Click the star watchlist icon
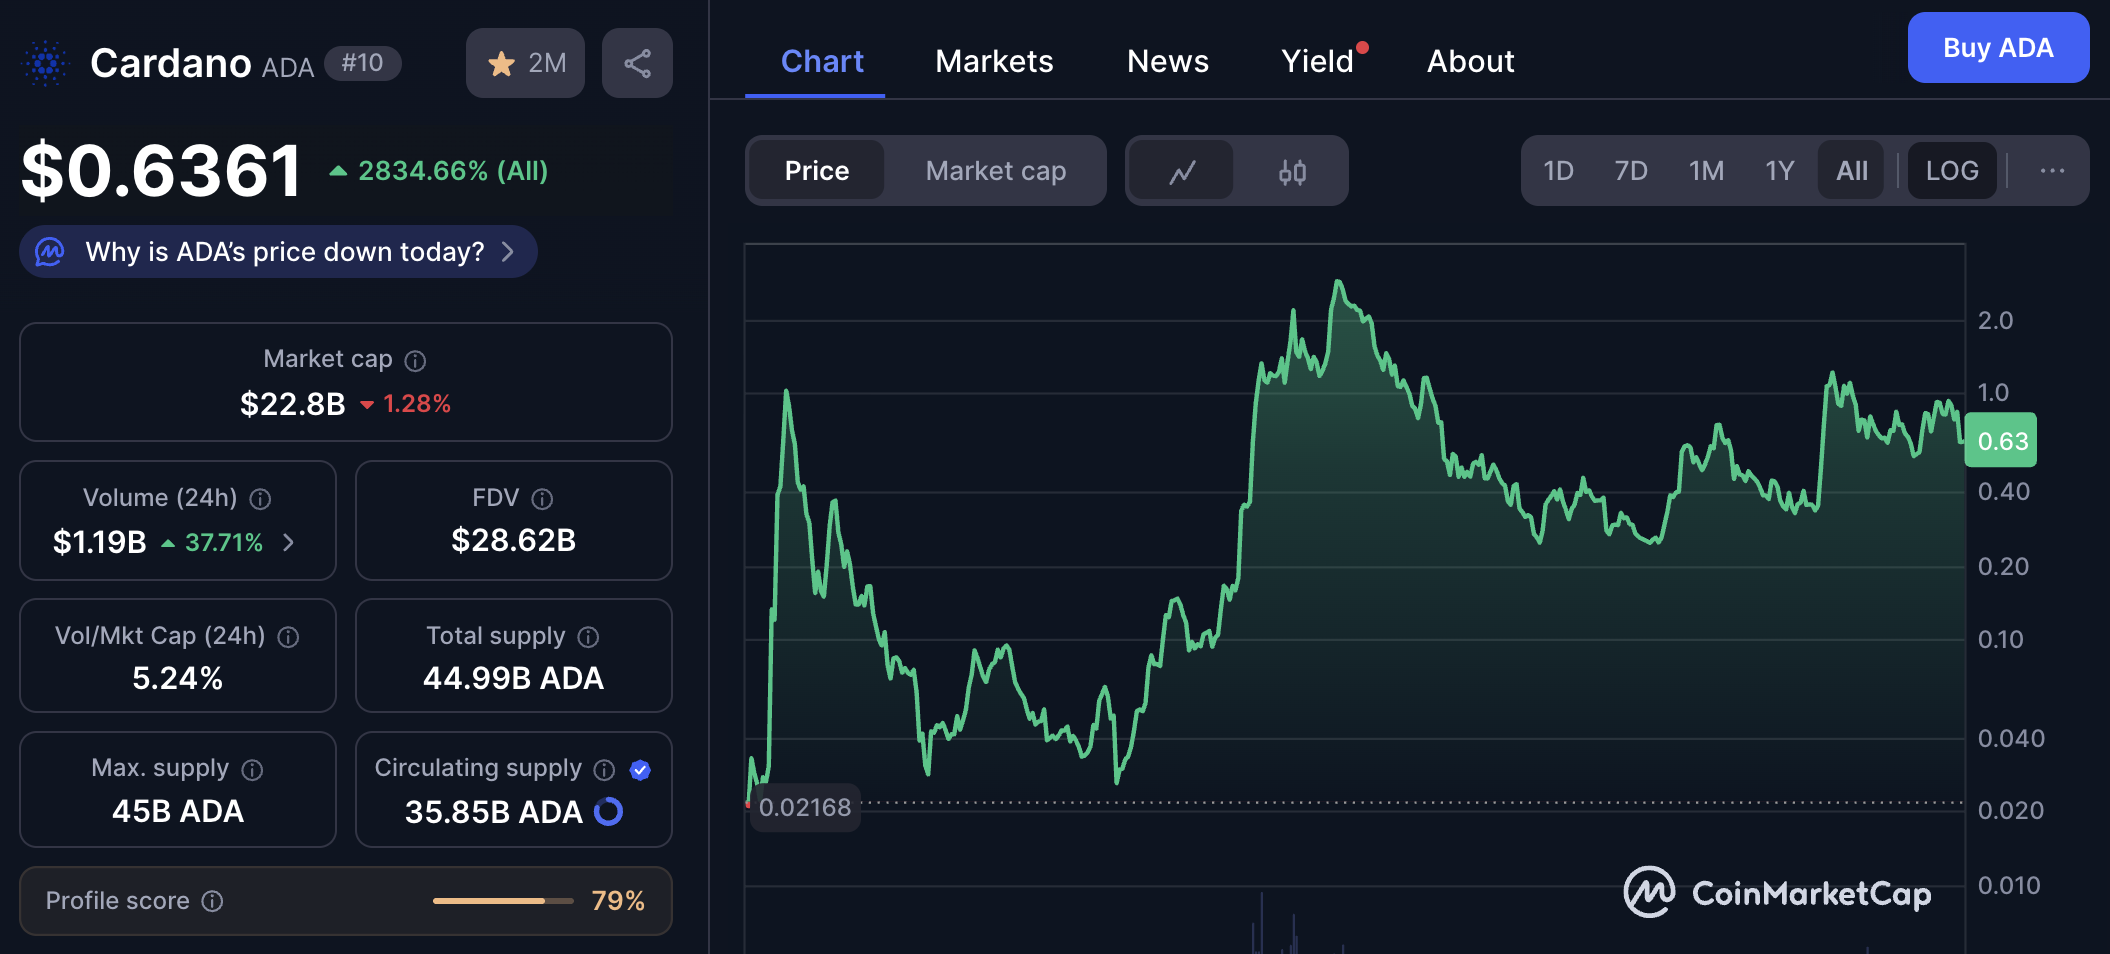The image size is (2110, 954). tap(501, 64)
